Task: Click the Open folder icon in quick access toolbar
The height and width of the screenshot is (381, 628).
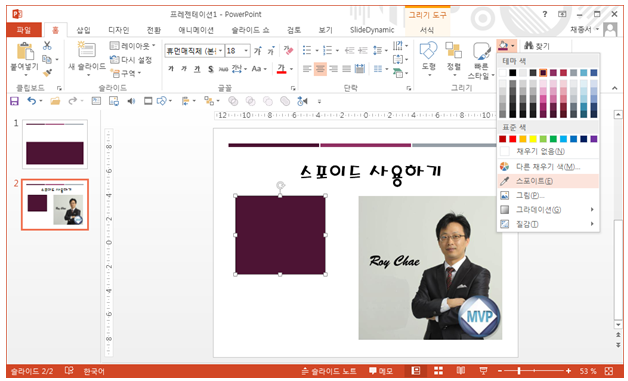Action: pos(55,101)
